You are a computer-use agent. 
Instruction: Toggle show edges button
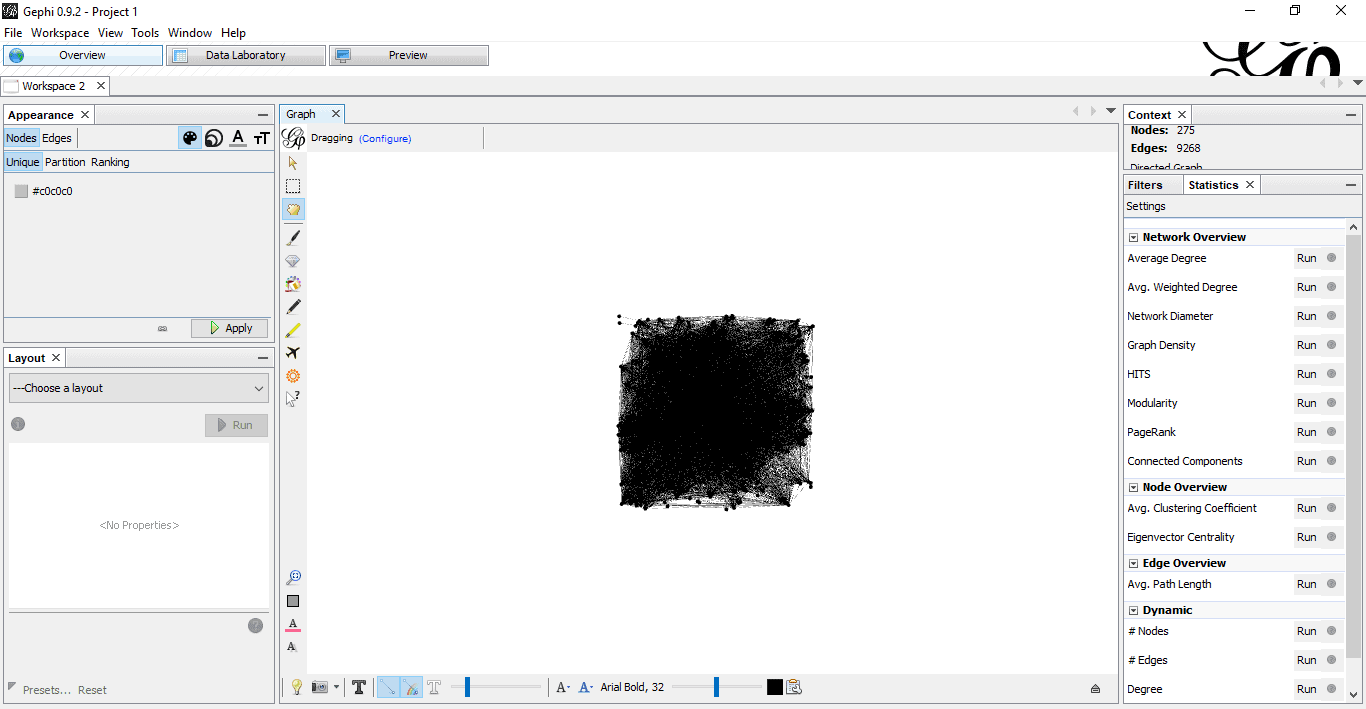388,687
